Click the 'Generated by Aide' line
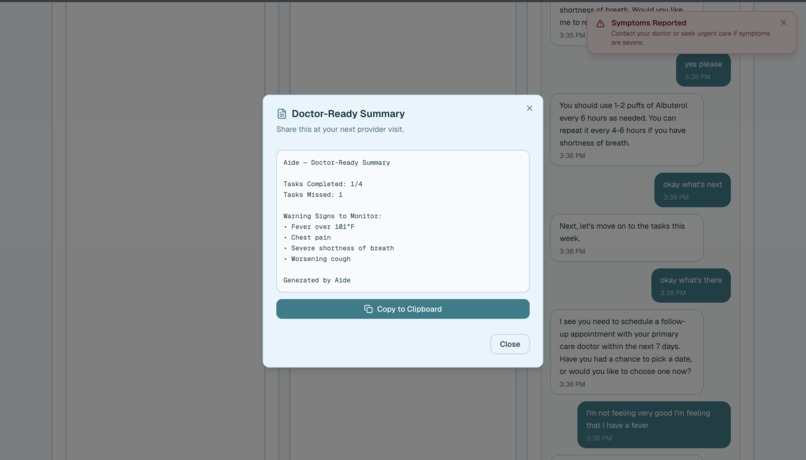The image size is (806, 460). [x=317, y=280]
